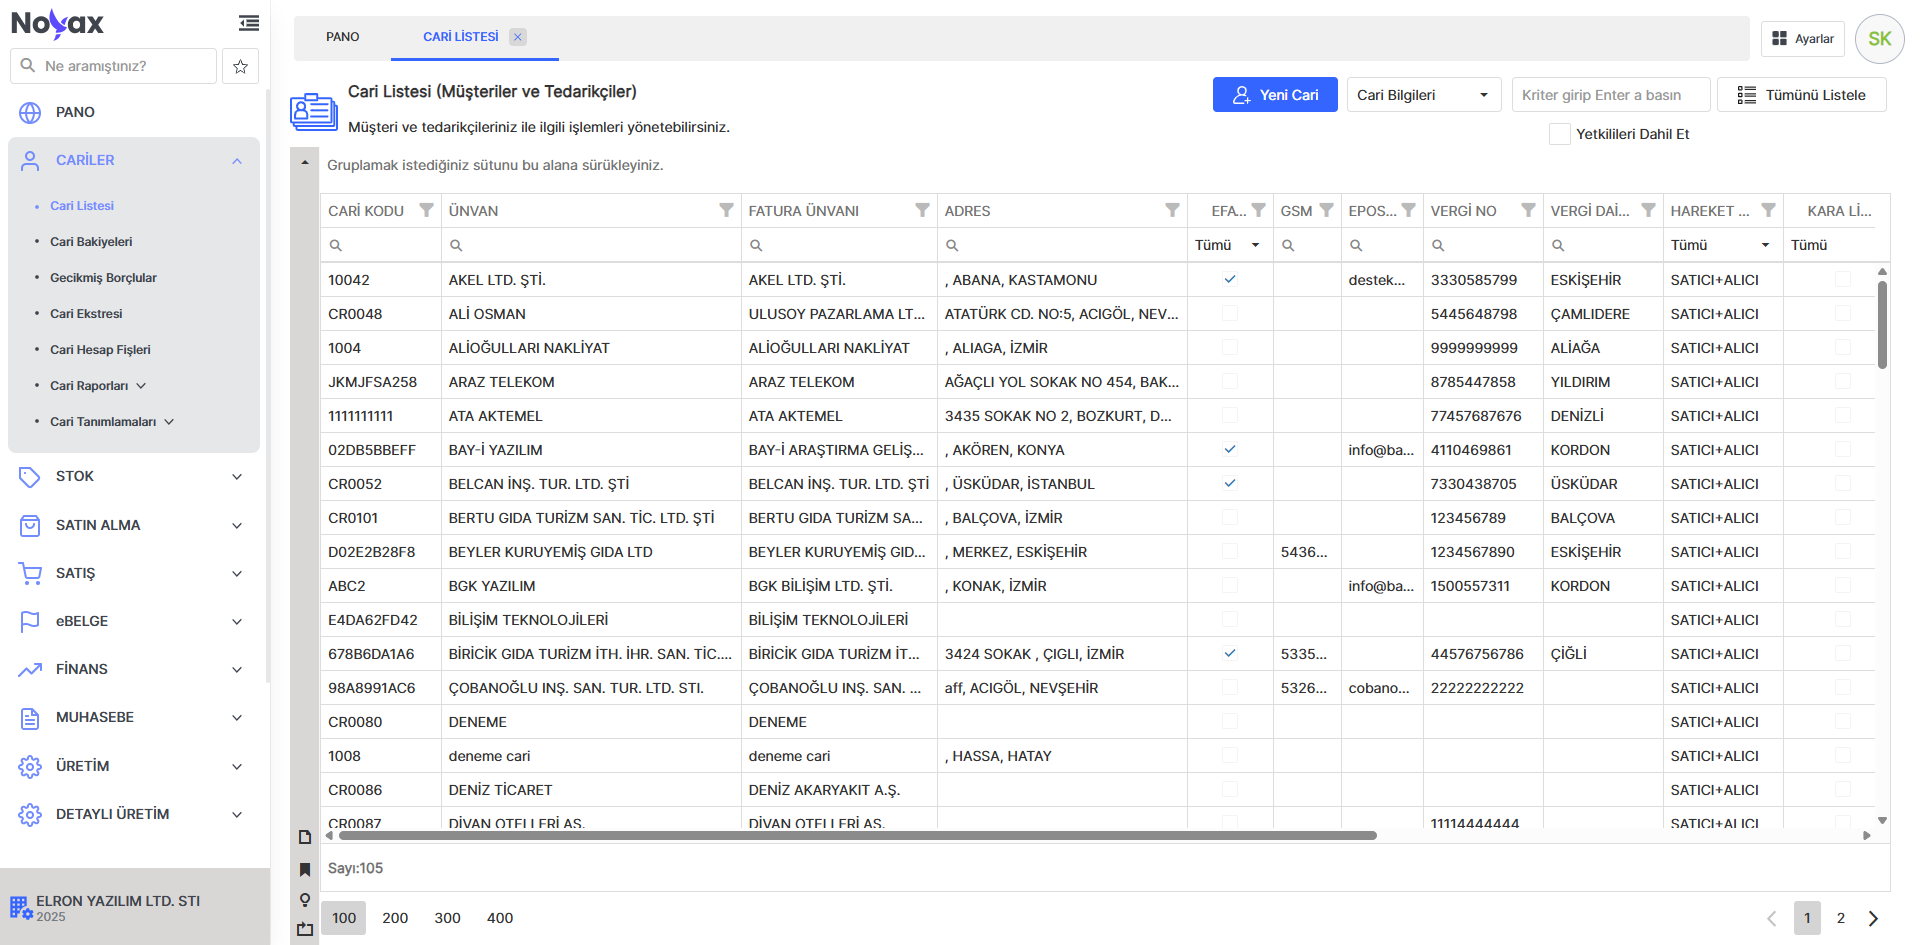
Task: Click the bookmark icon in the left grid toolbar
Action: tap(305, 869)
